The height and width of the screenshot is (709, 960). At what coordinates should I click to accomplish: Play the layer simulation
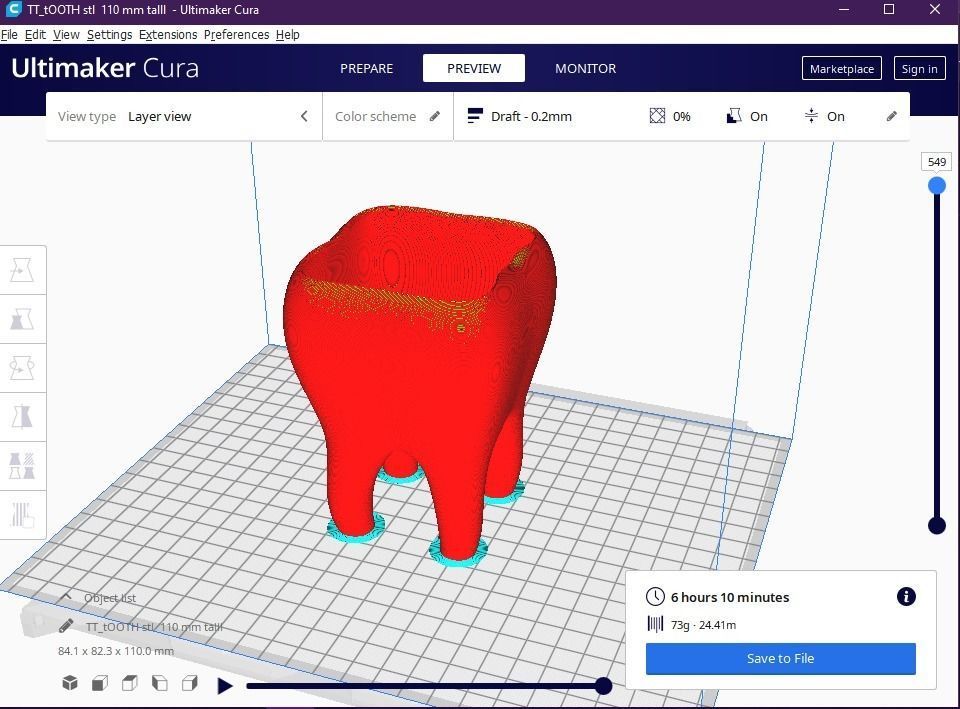pyautogui.click(x=225, y=686)
